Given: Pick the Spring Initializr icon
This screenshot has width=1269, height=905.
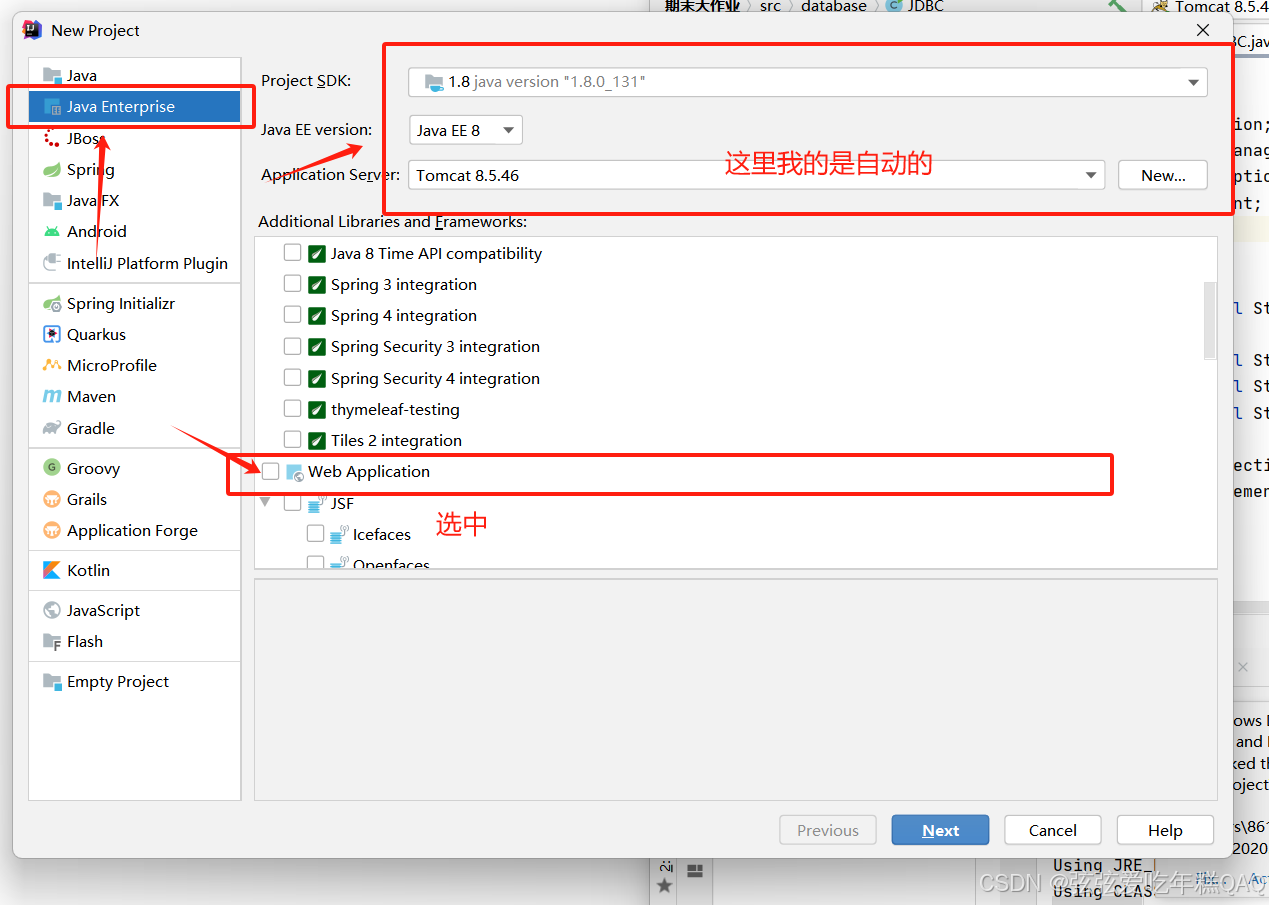Looking at the screenshot, I should [52, 304].
